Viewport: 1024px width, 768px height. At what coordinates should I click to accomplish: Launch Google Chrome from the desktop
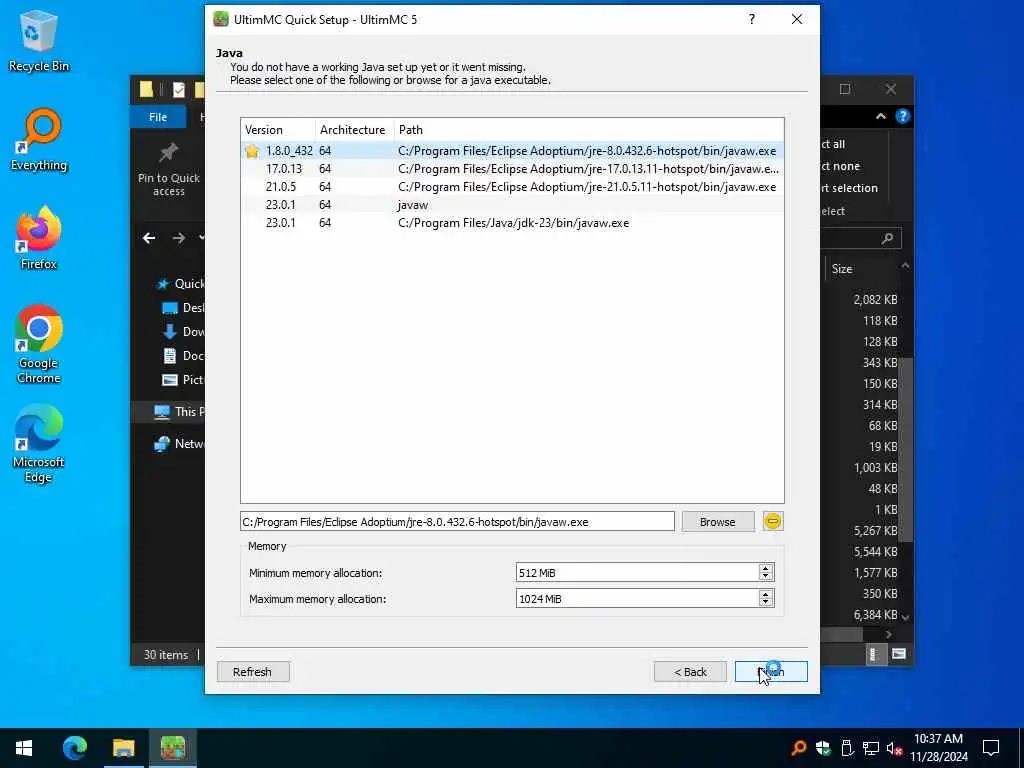pos(39,344)
